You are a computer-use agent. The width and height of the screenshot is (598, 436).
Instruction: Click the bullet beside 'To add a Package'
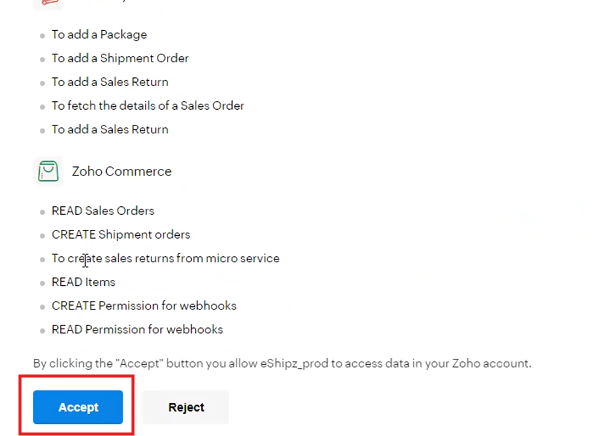(42, 36)
